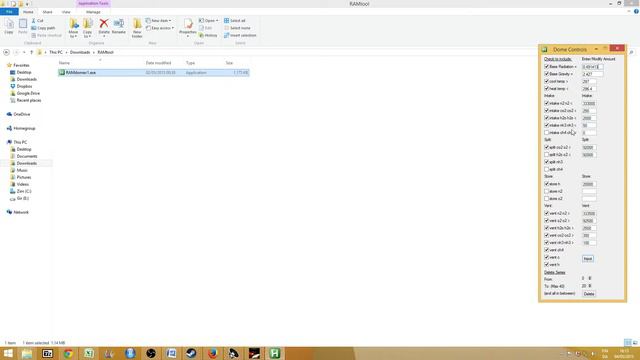The image size is (640, 360).
Task: Open the File menu
Action: click(x=9, y=12)
